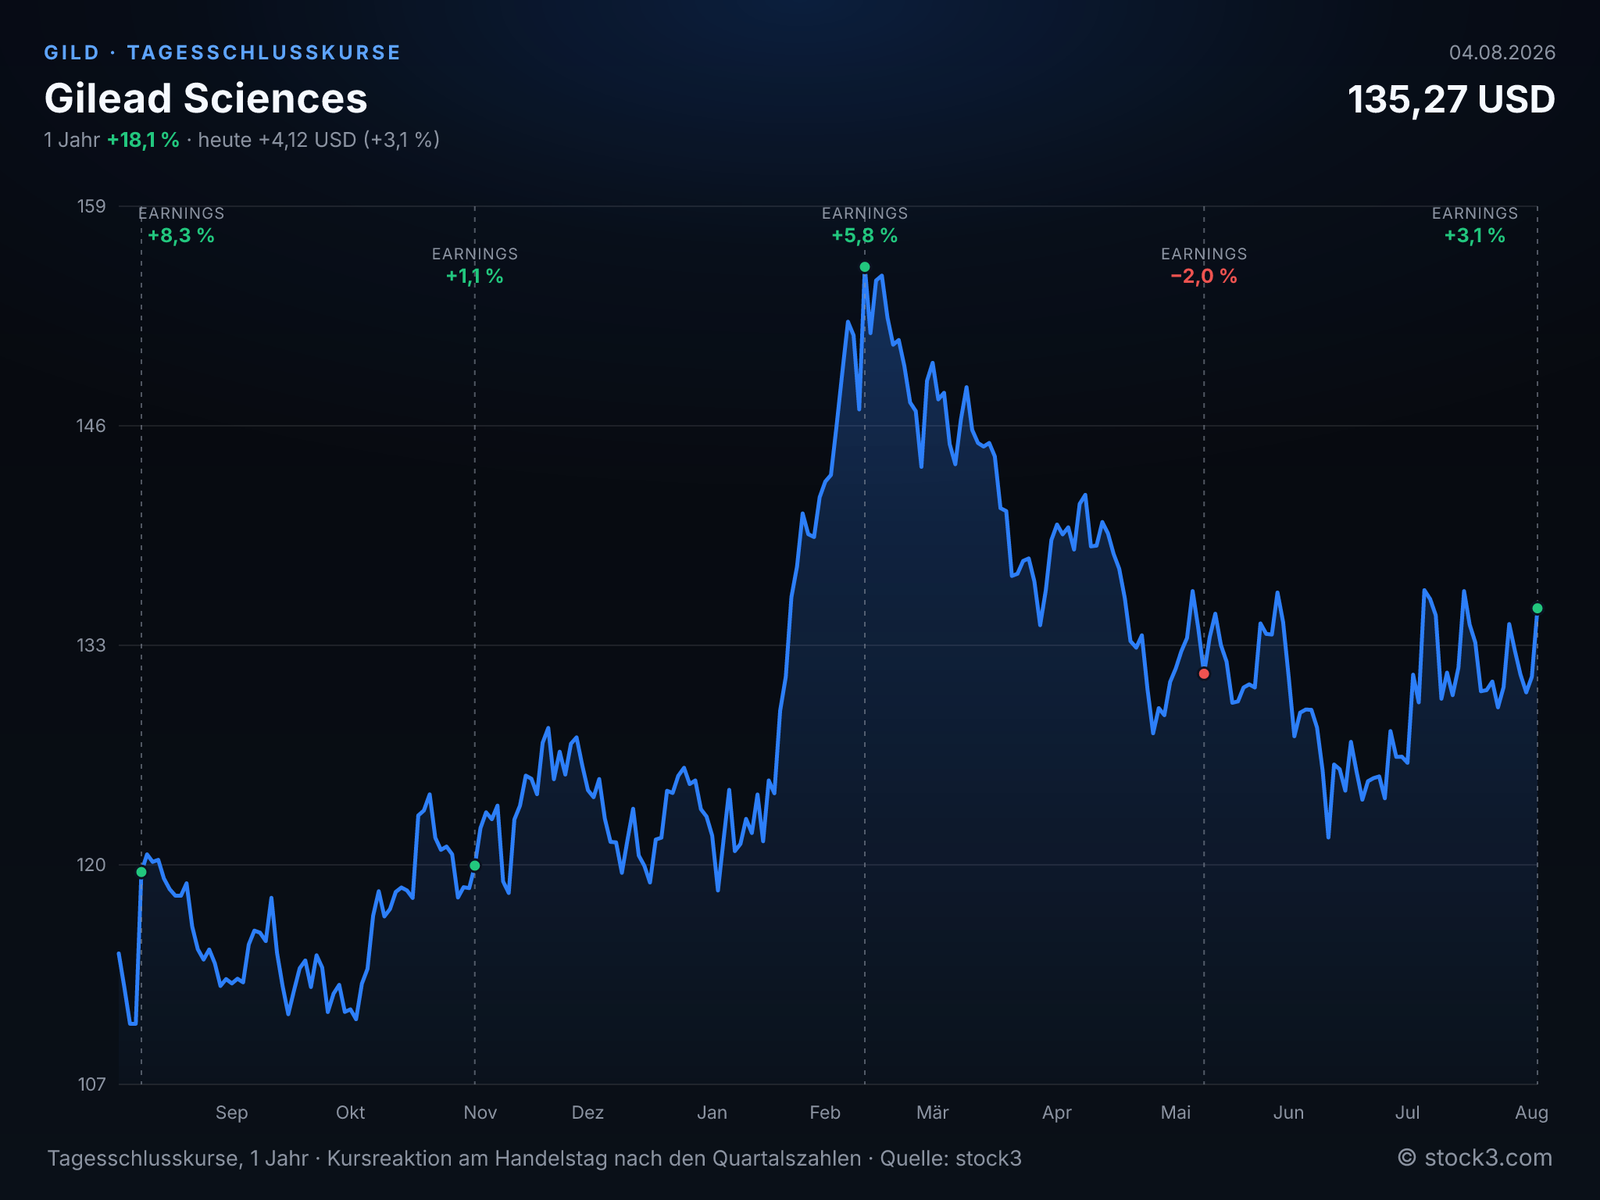
Task: Select the +8,3 % earnings reaction label
Action: (181, 236)
